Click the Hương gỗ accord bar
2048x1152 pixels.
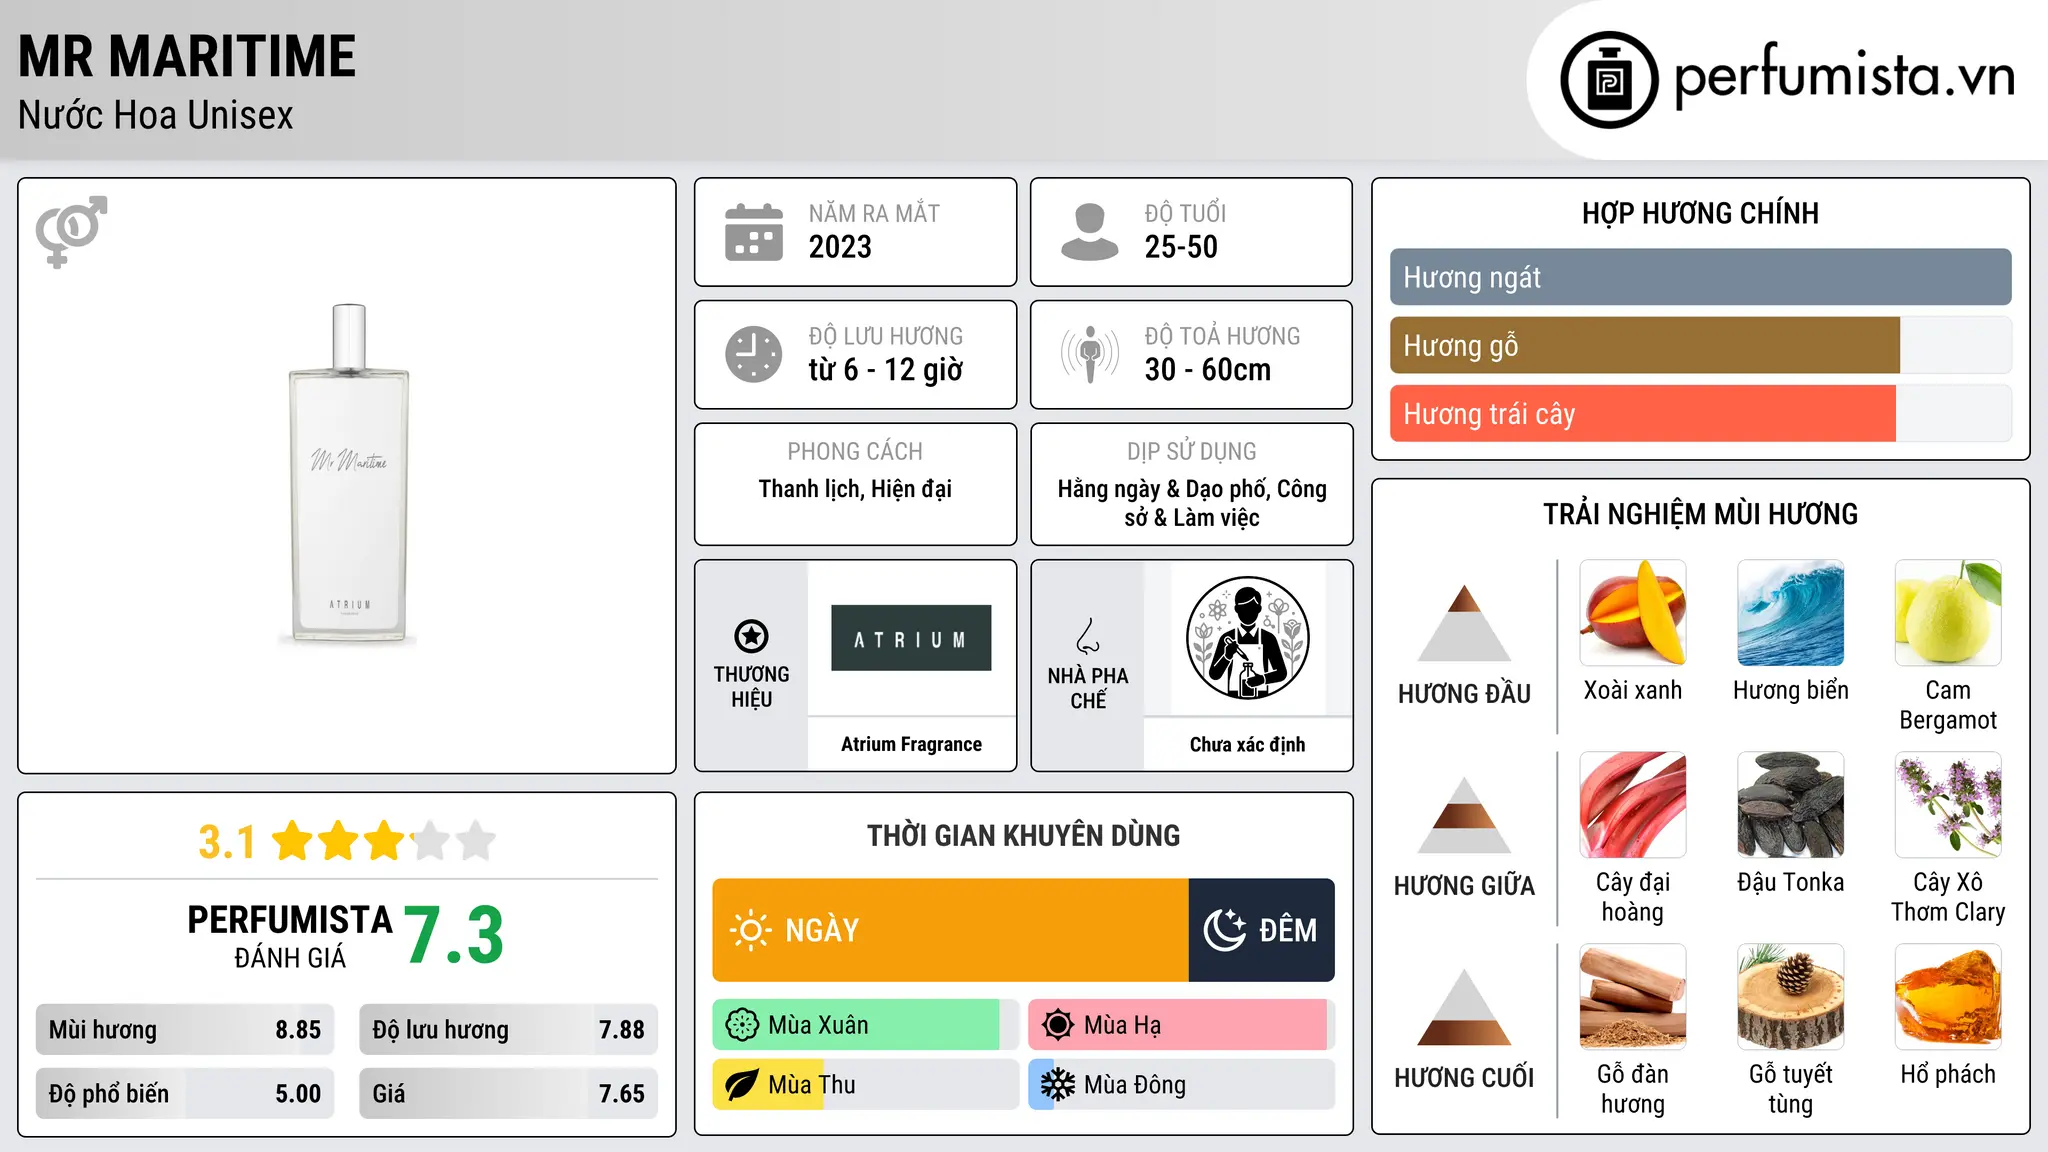tap(1700, 345)
